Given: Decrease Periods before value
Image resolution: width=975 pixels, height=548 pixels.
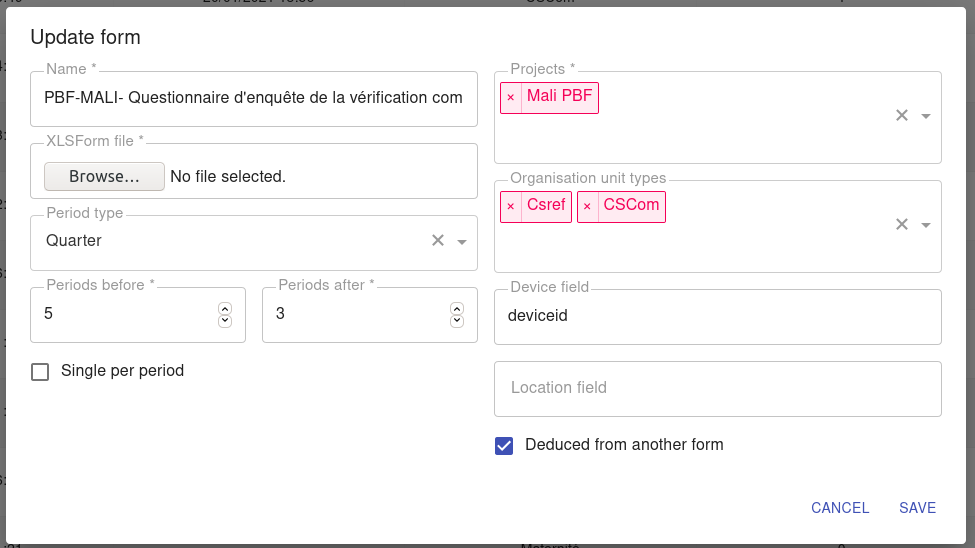Looking at the screenshot, I should pyautogui.click(x=225, y=321).
